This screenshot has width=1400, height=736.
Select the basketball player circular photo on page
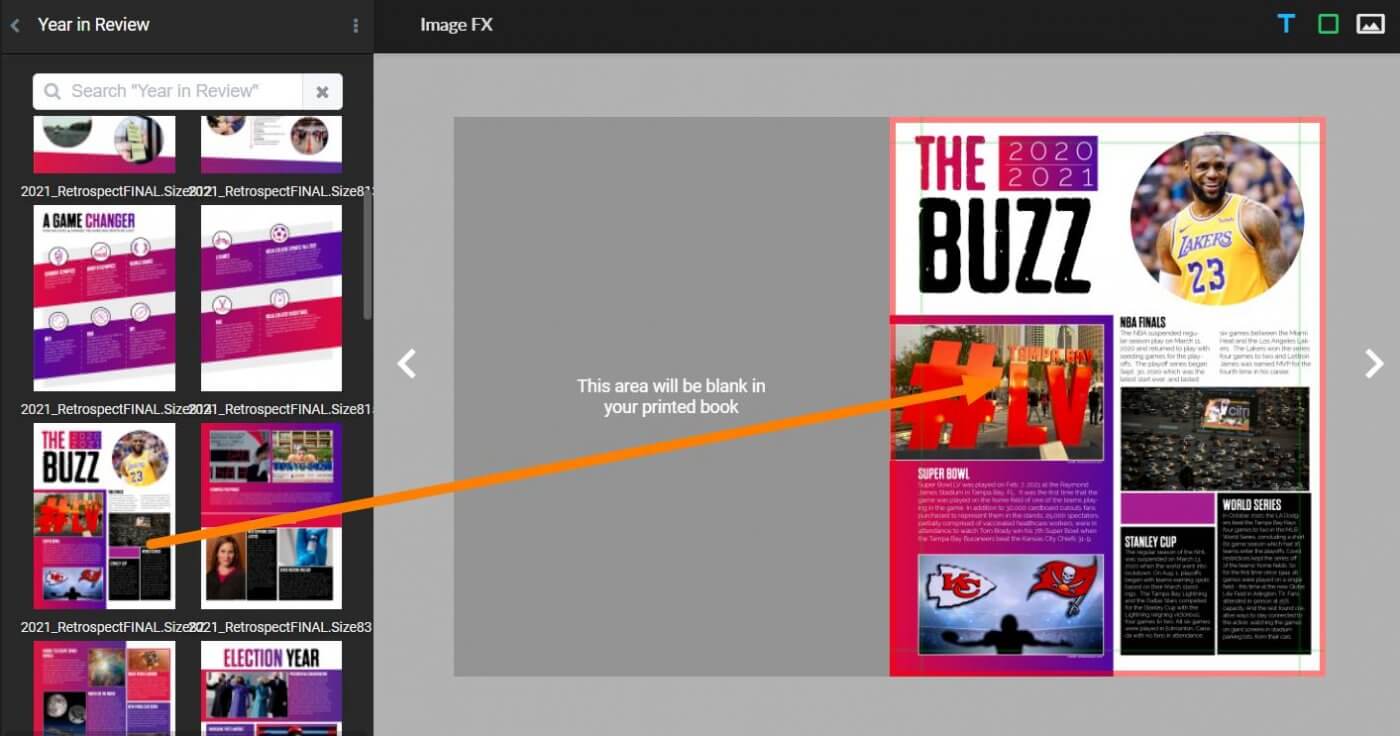tap(1217, 220)
